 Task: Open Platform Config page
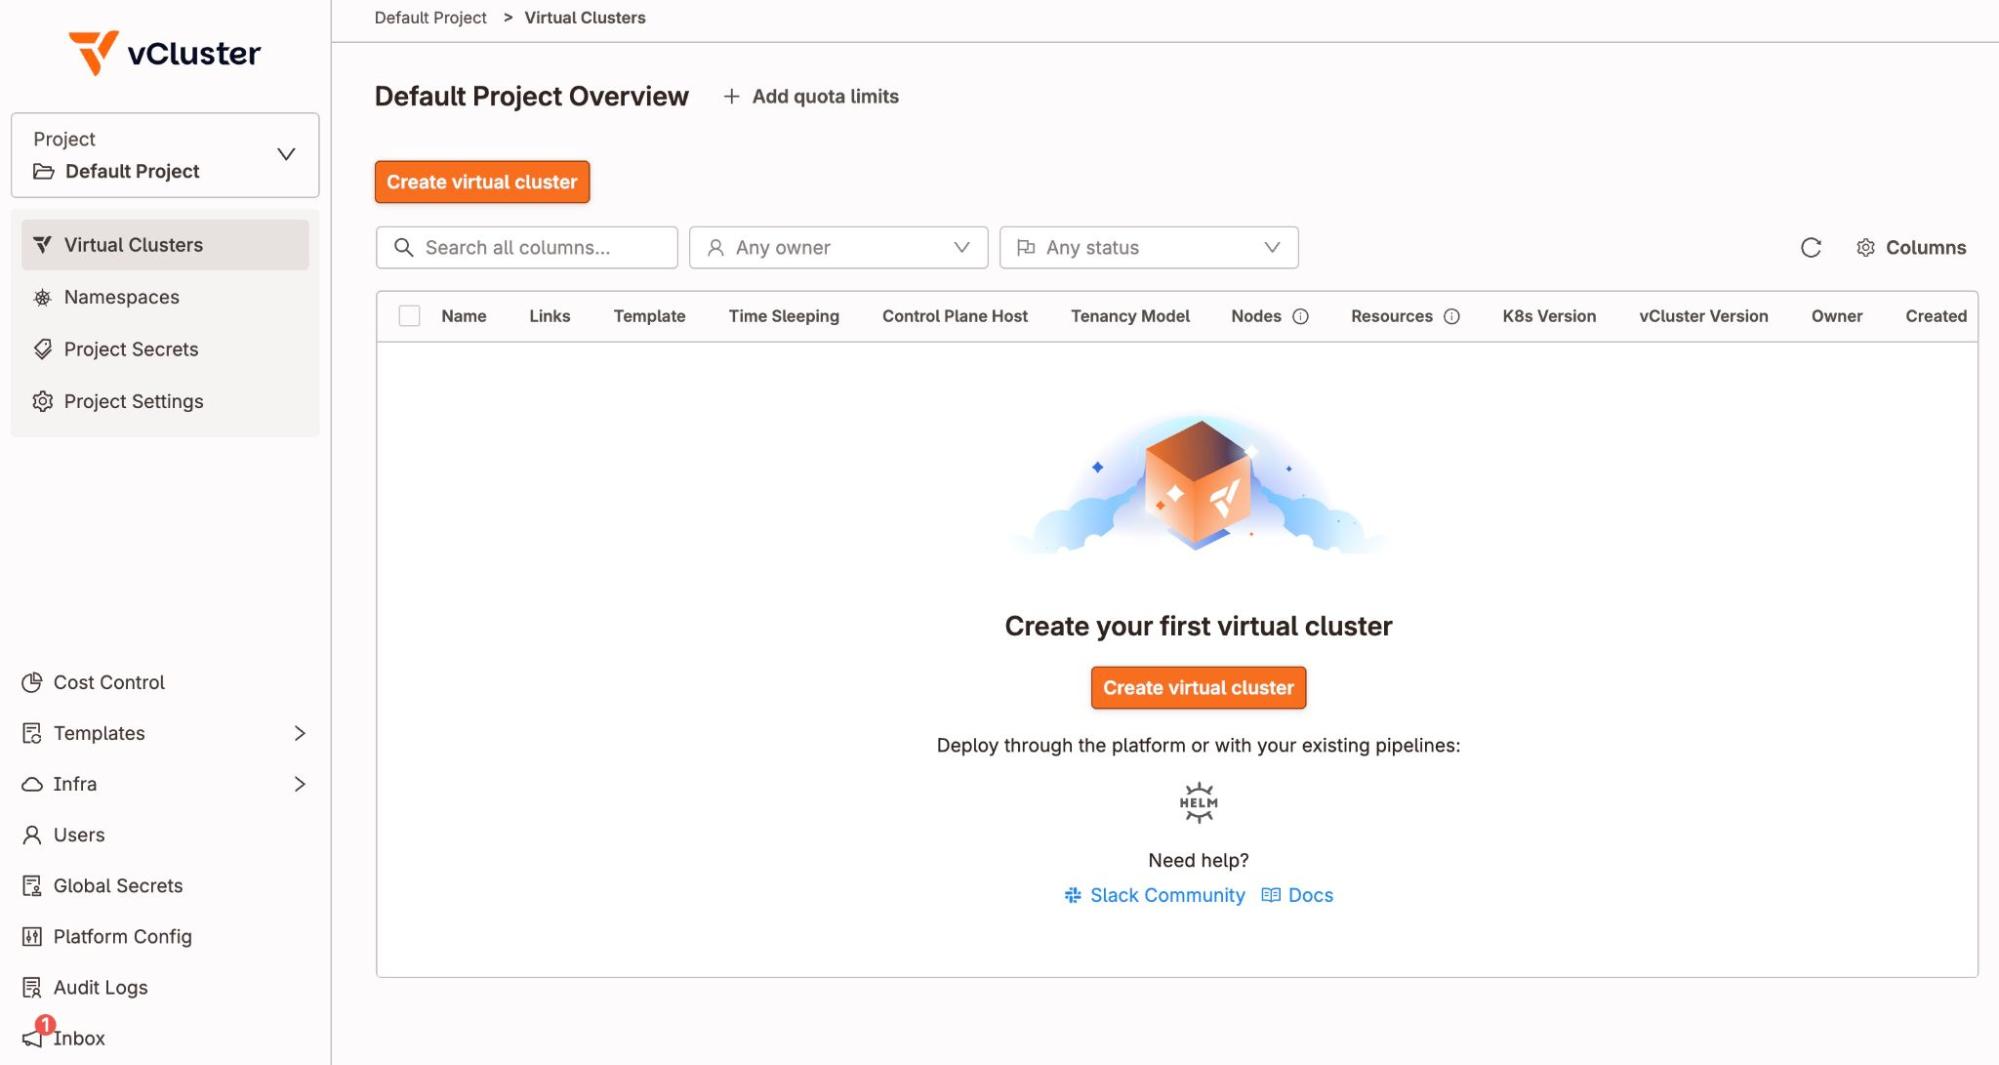coord(122,937)
